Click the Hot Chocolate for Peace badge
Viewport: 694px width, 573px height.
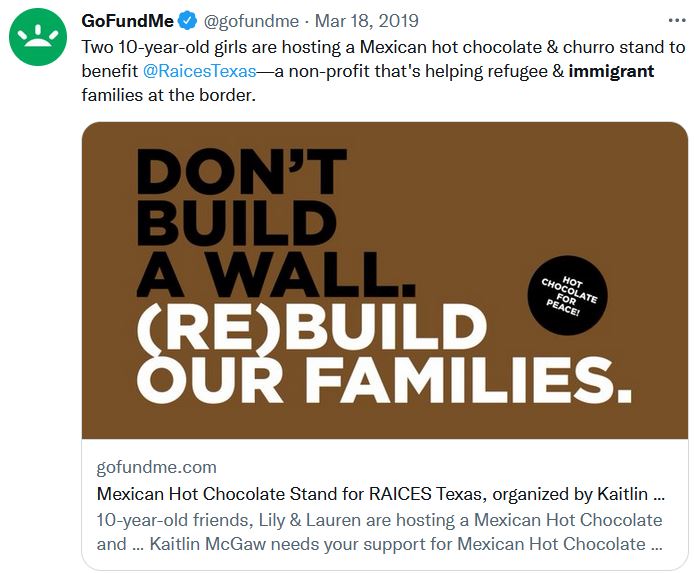pos(568,294)
